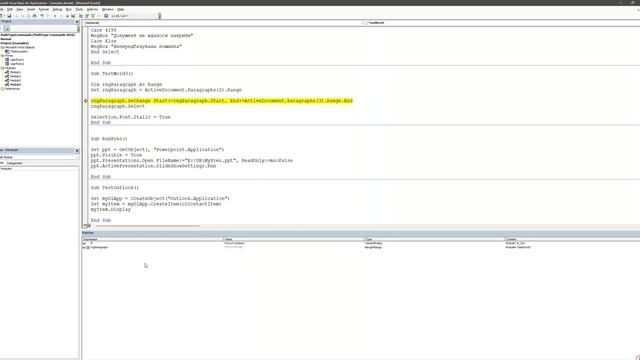Collapse the Microsoft Word Objects folder

[x=2, y=47]
